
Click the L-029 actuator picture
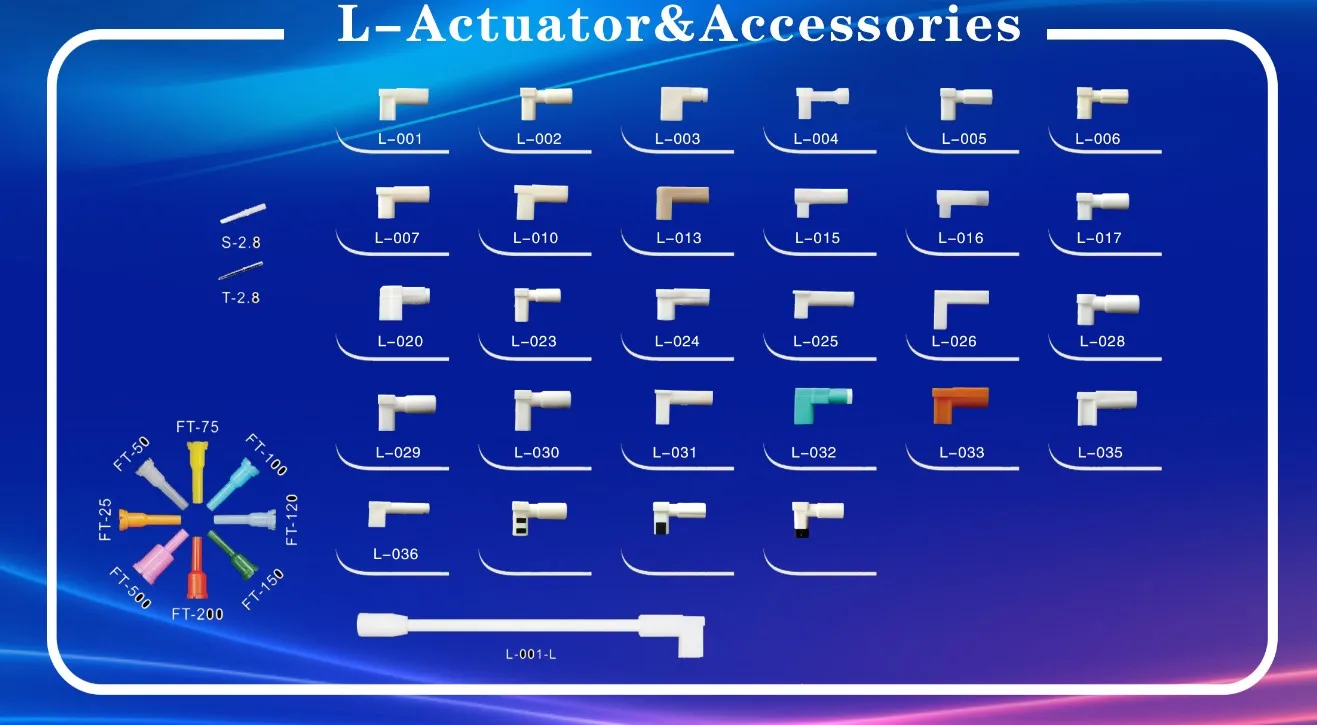tap(406, 410)
